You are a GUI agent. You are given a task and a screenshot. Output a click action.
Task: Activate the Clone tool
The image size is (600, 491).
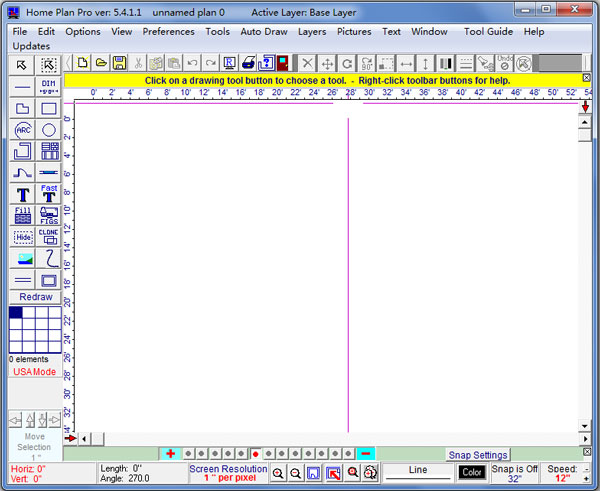click(49, 236)
